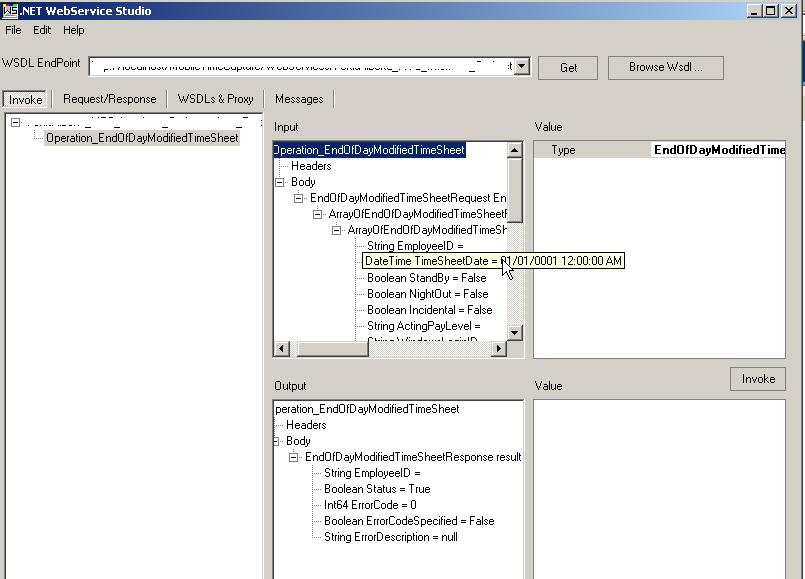805x579 pixels.
Task: Click the Browse Wsdl button
Action: pos(665,68)
